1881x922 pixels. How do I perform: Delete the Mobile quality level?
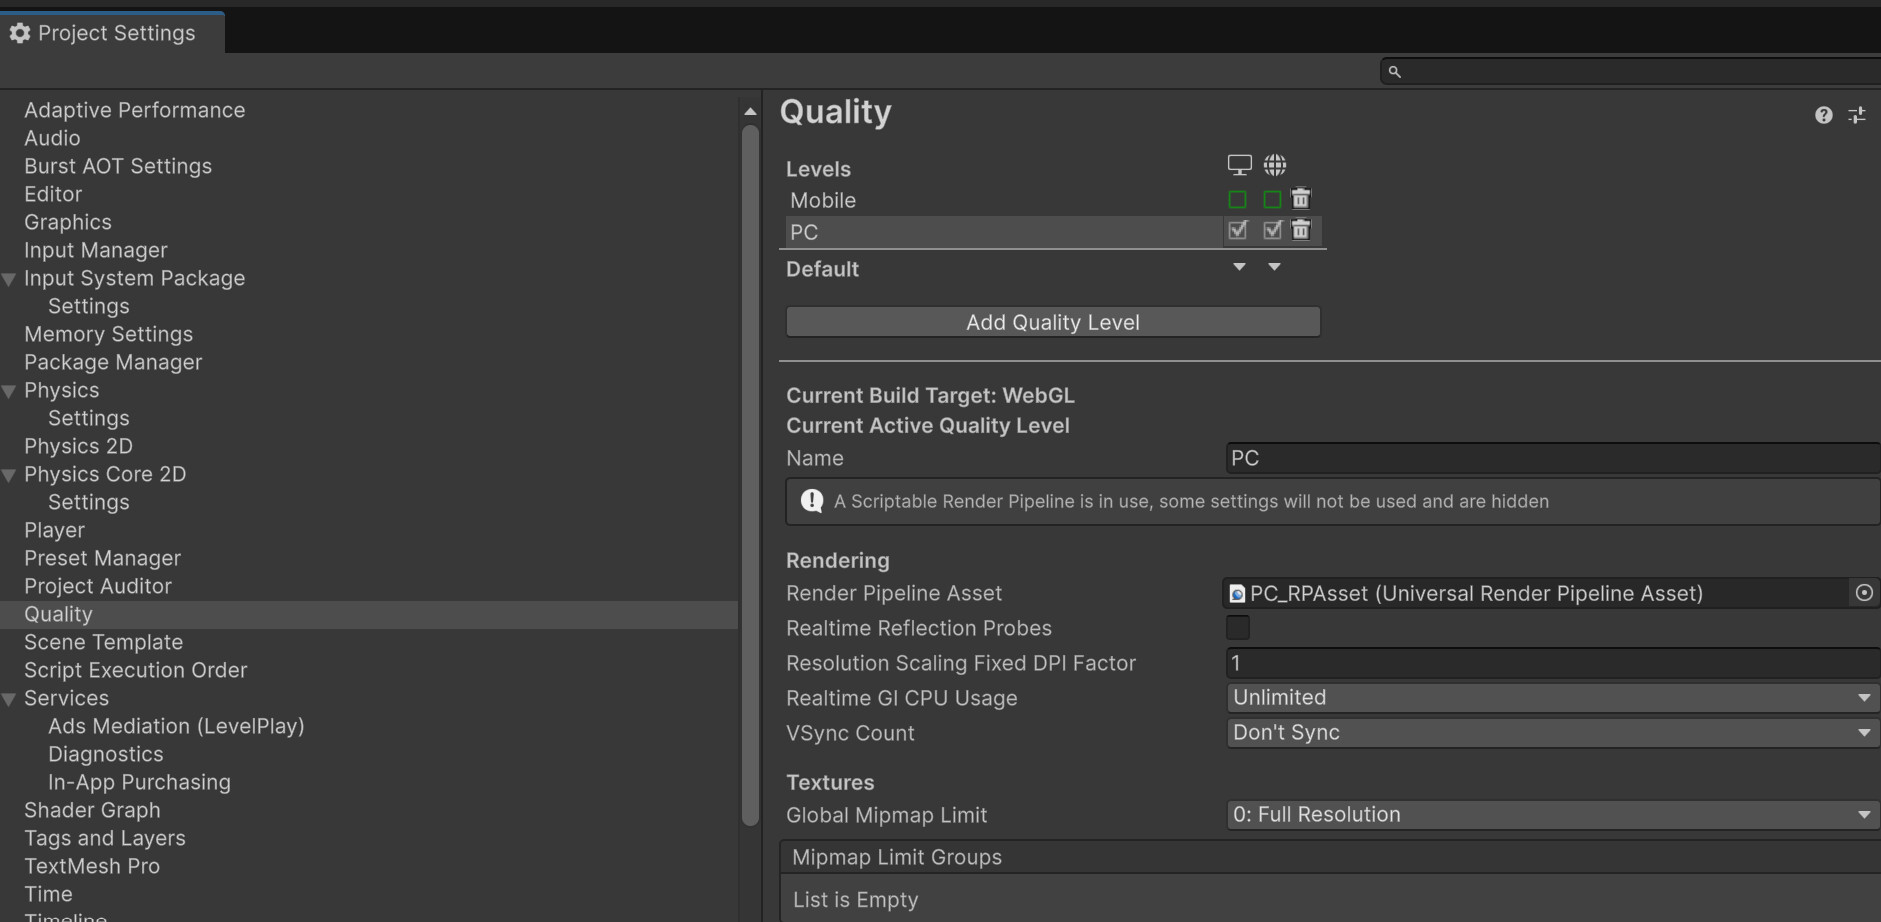click(1300, 198)
